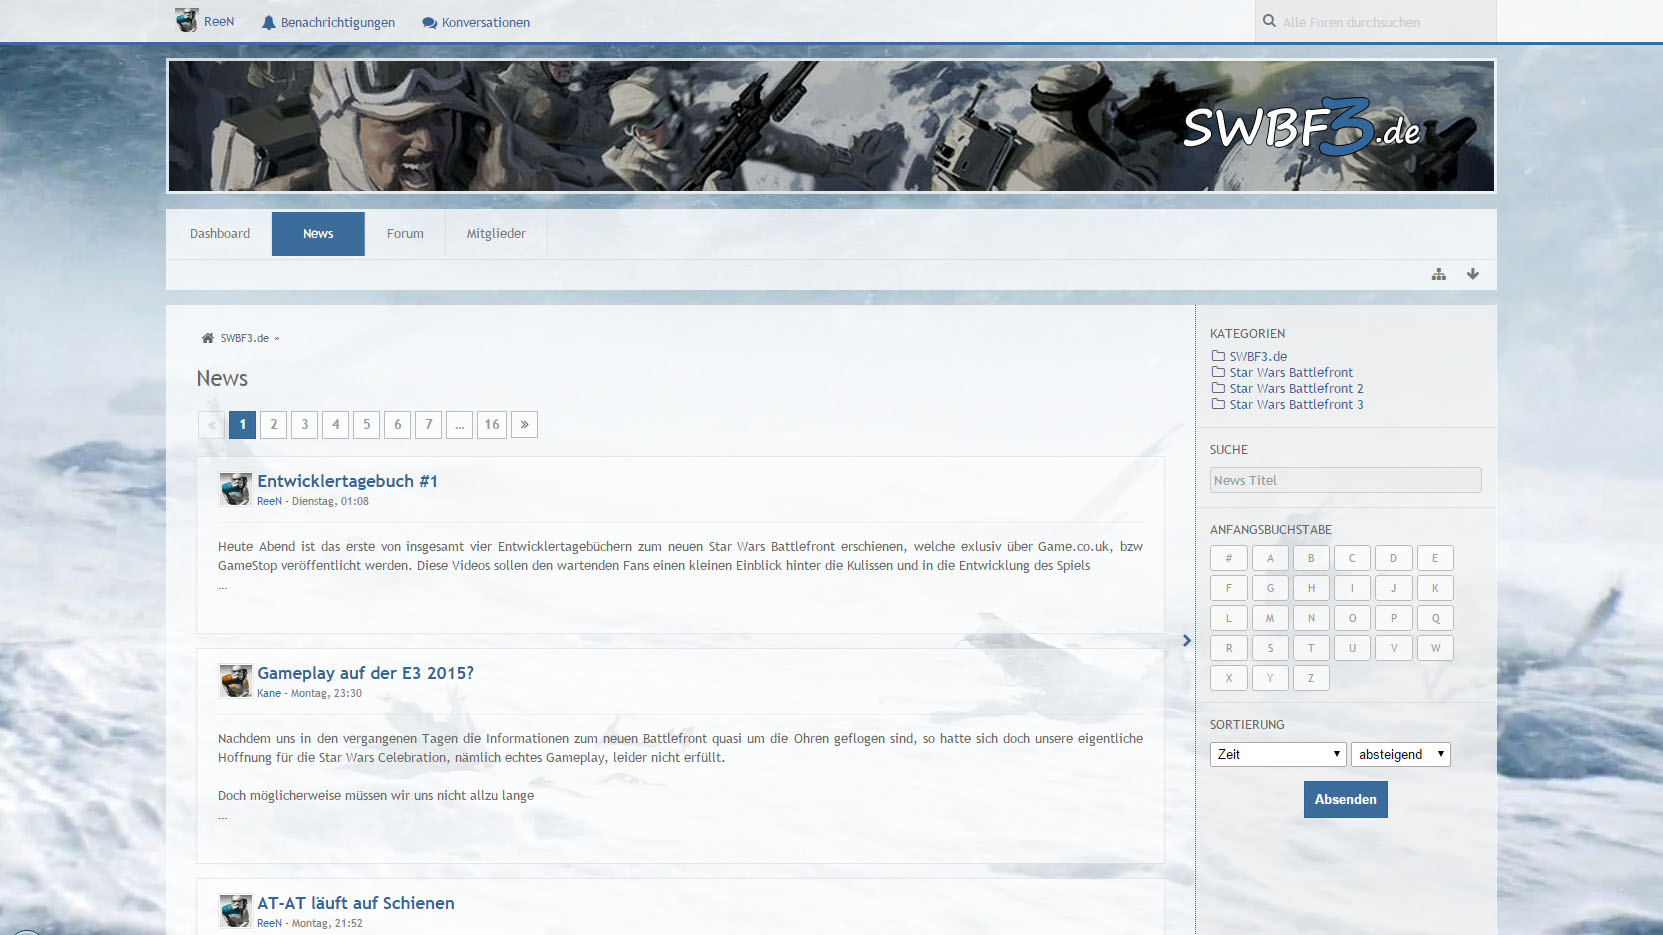
Task: Click the Absenden button
Action: [x=1345, y=799]
